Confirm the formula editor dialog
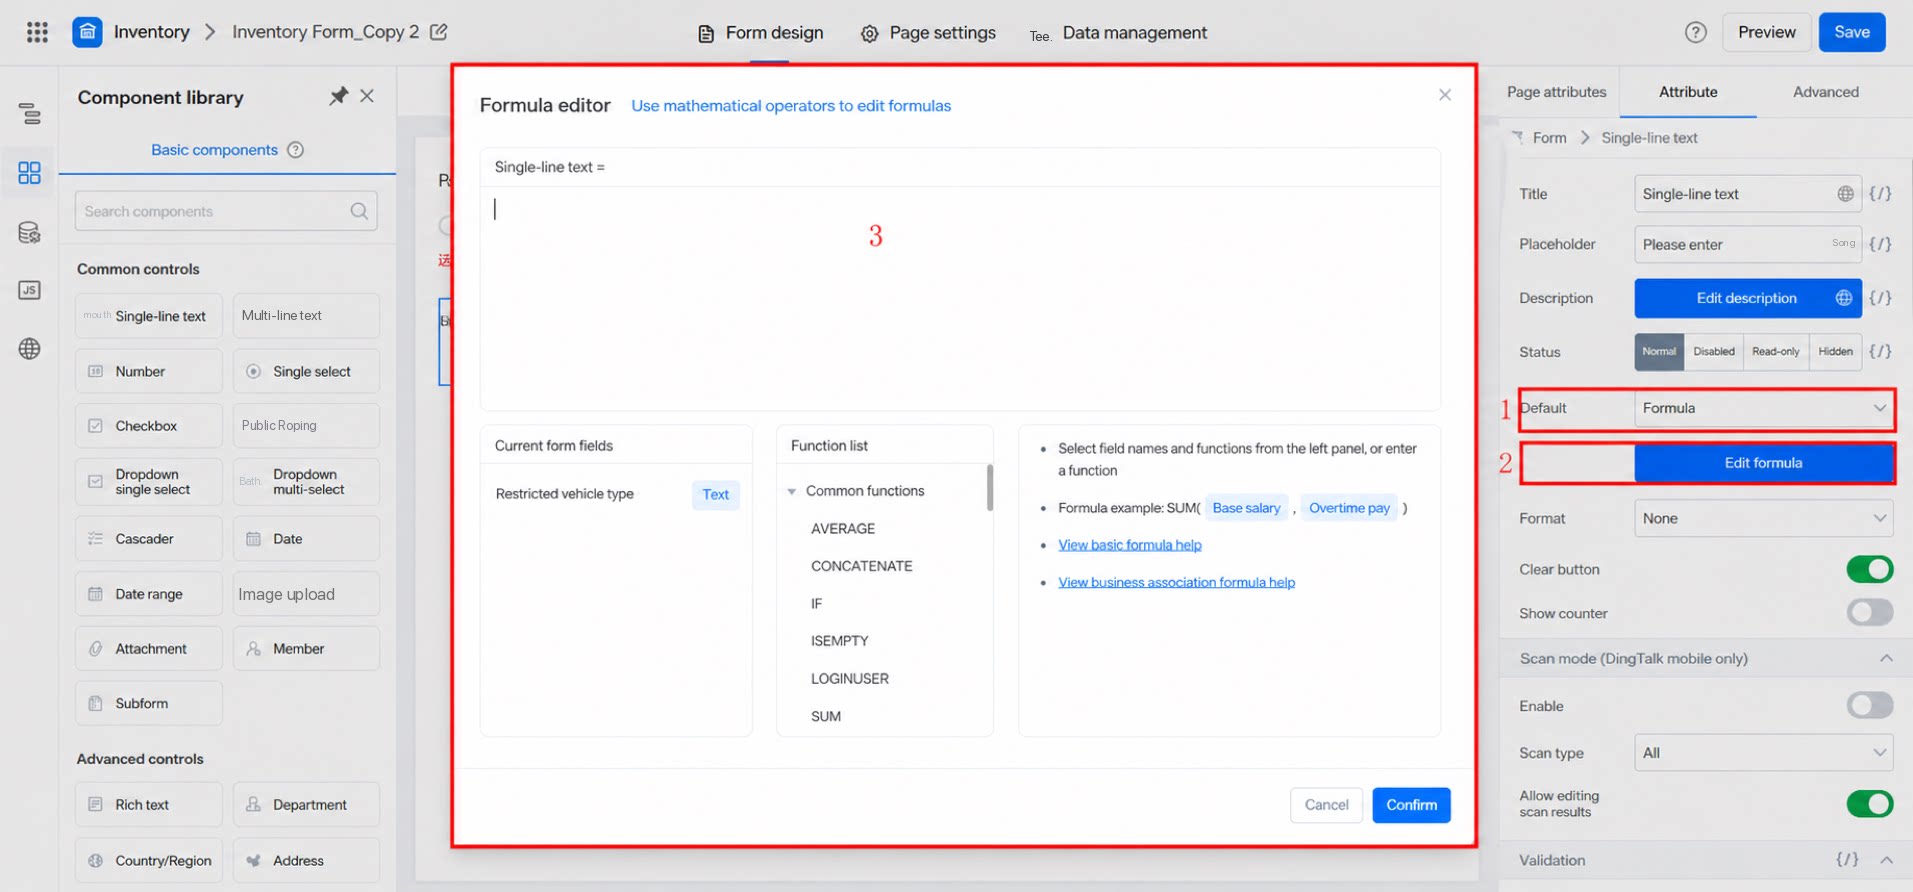The image size is (1913, 892). click(x=1411, y=805)
